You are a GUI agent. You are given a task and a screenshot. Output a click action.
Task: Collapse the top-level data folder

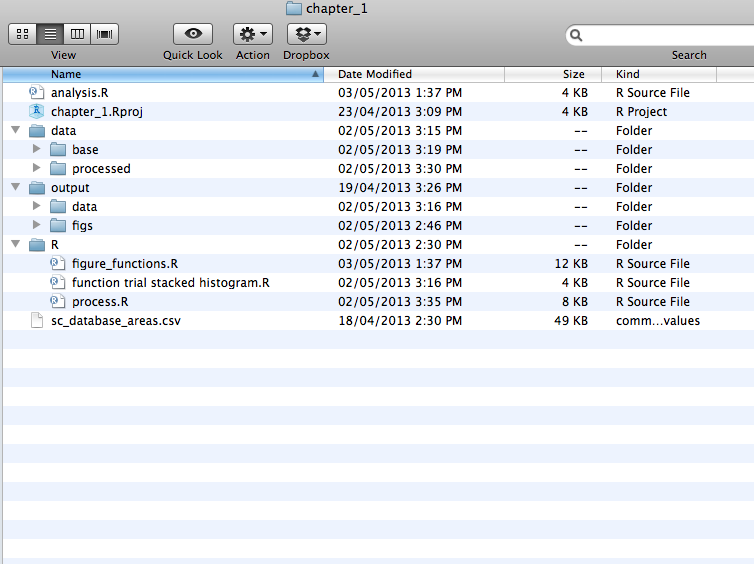[15, 130]
